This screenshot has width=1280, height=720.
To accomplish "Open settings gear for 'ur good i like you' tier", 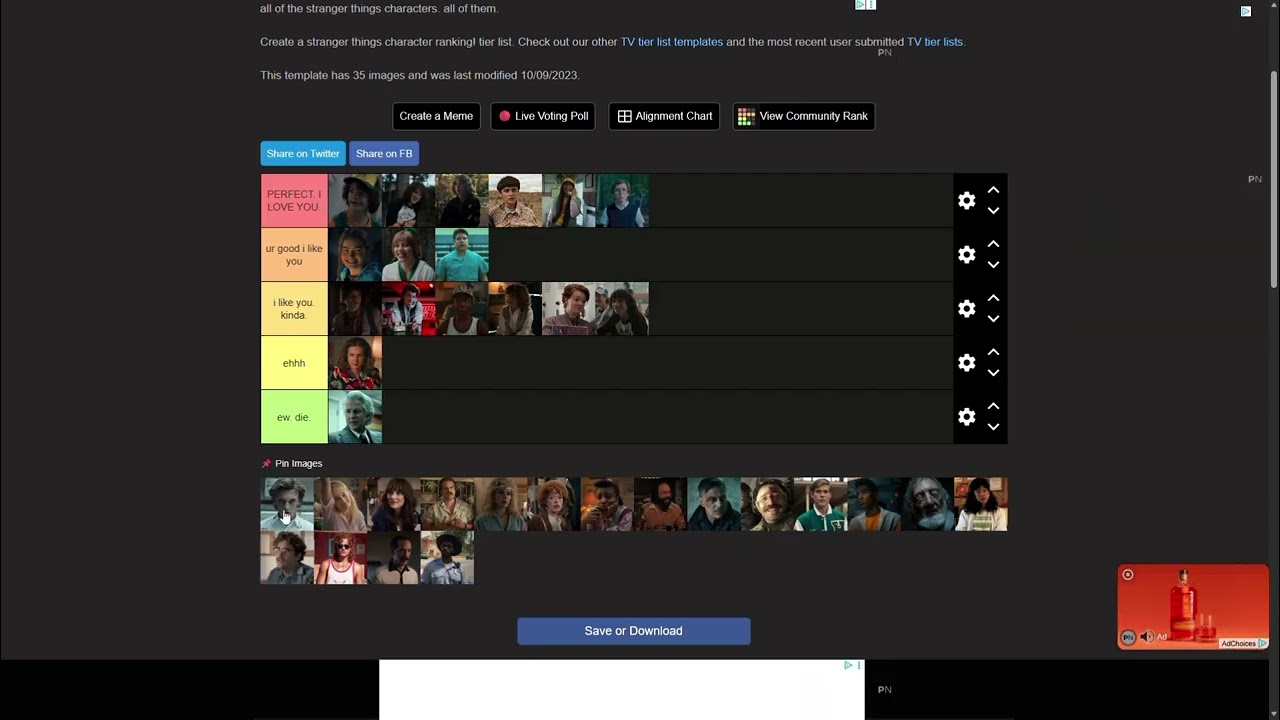I will pyautogui.click(x=966, y=255).
